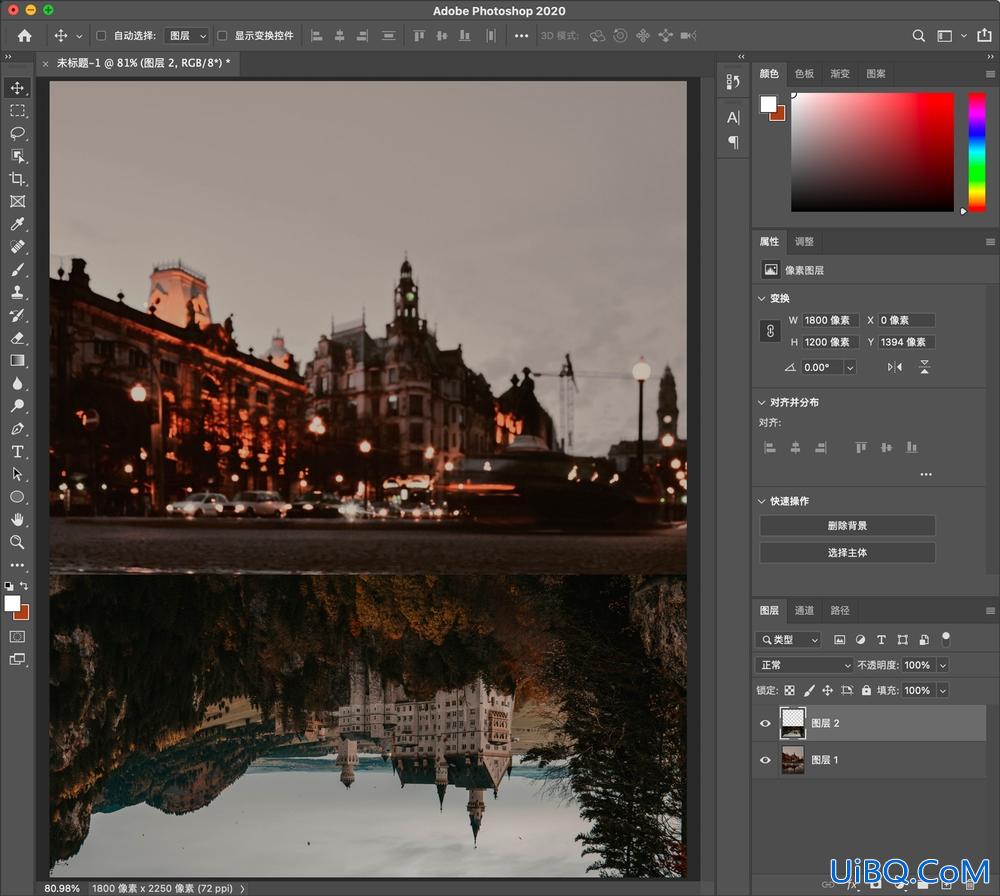This screenshot has height=896, width=1000.
Task: Switch to the 色板 tab
Action: (804, 74)
